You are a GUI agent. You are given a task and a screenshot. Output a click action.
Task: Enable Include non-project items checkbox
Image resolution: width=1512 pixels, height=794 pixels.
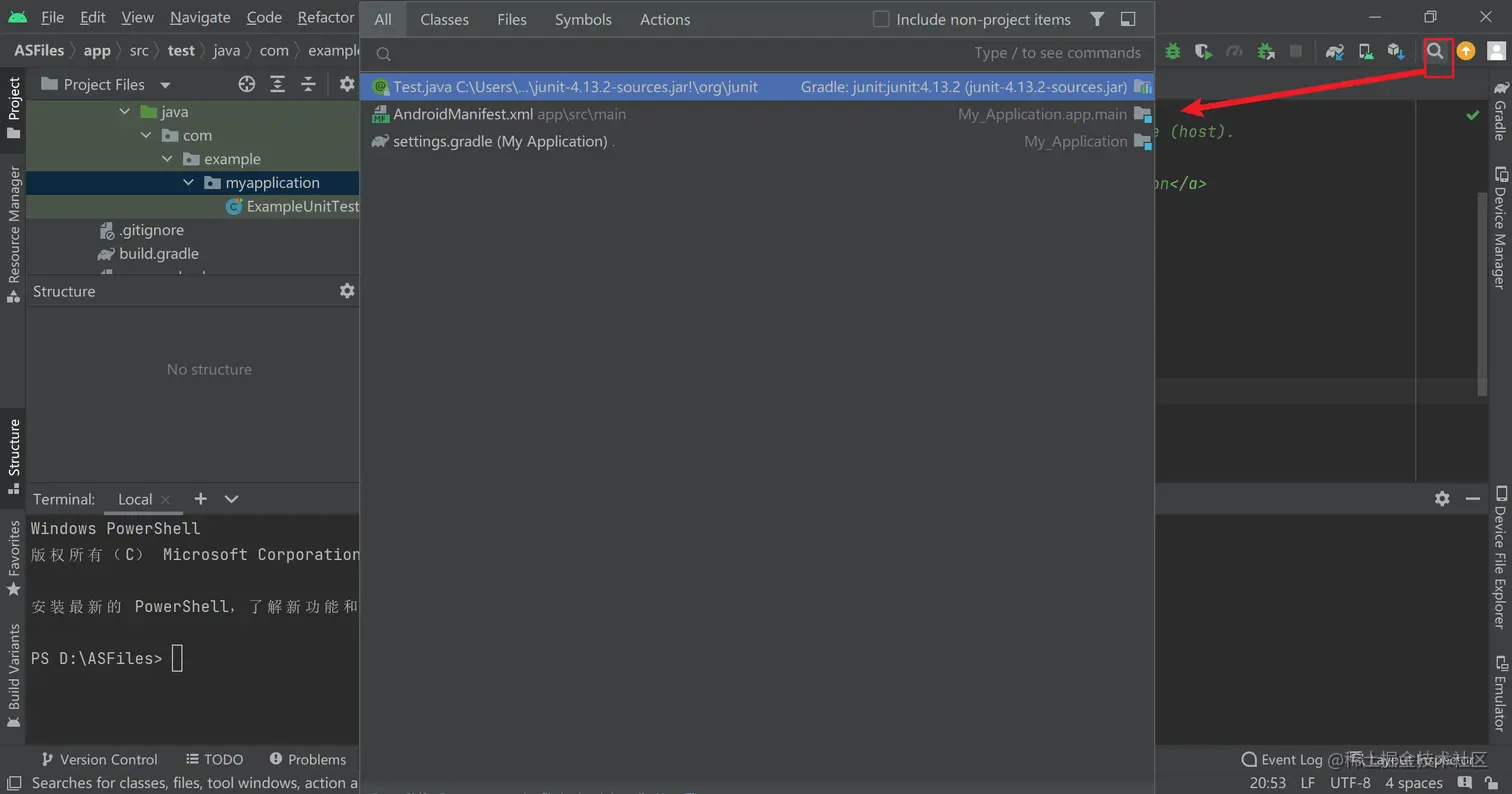pyautogui.click(x=881, y=19)
